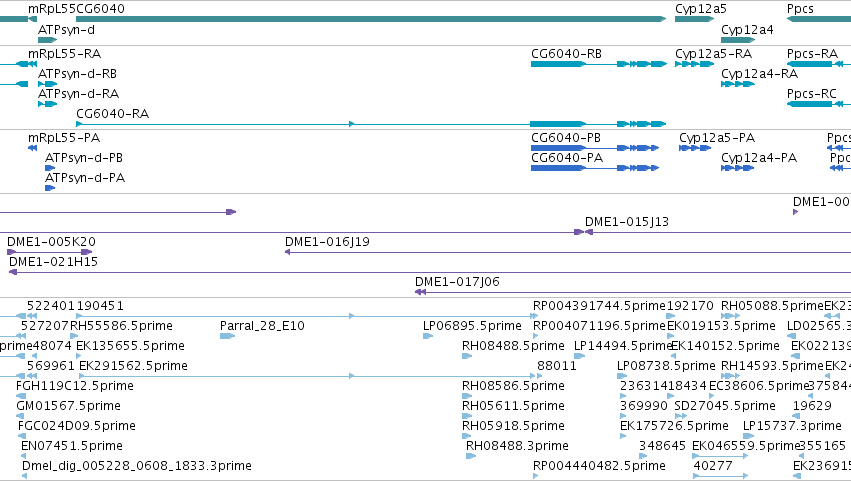
Task: Select the 348645 feature label
Action: pos(662,447)
